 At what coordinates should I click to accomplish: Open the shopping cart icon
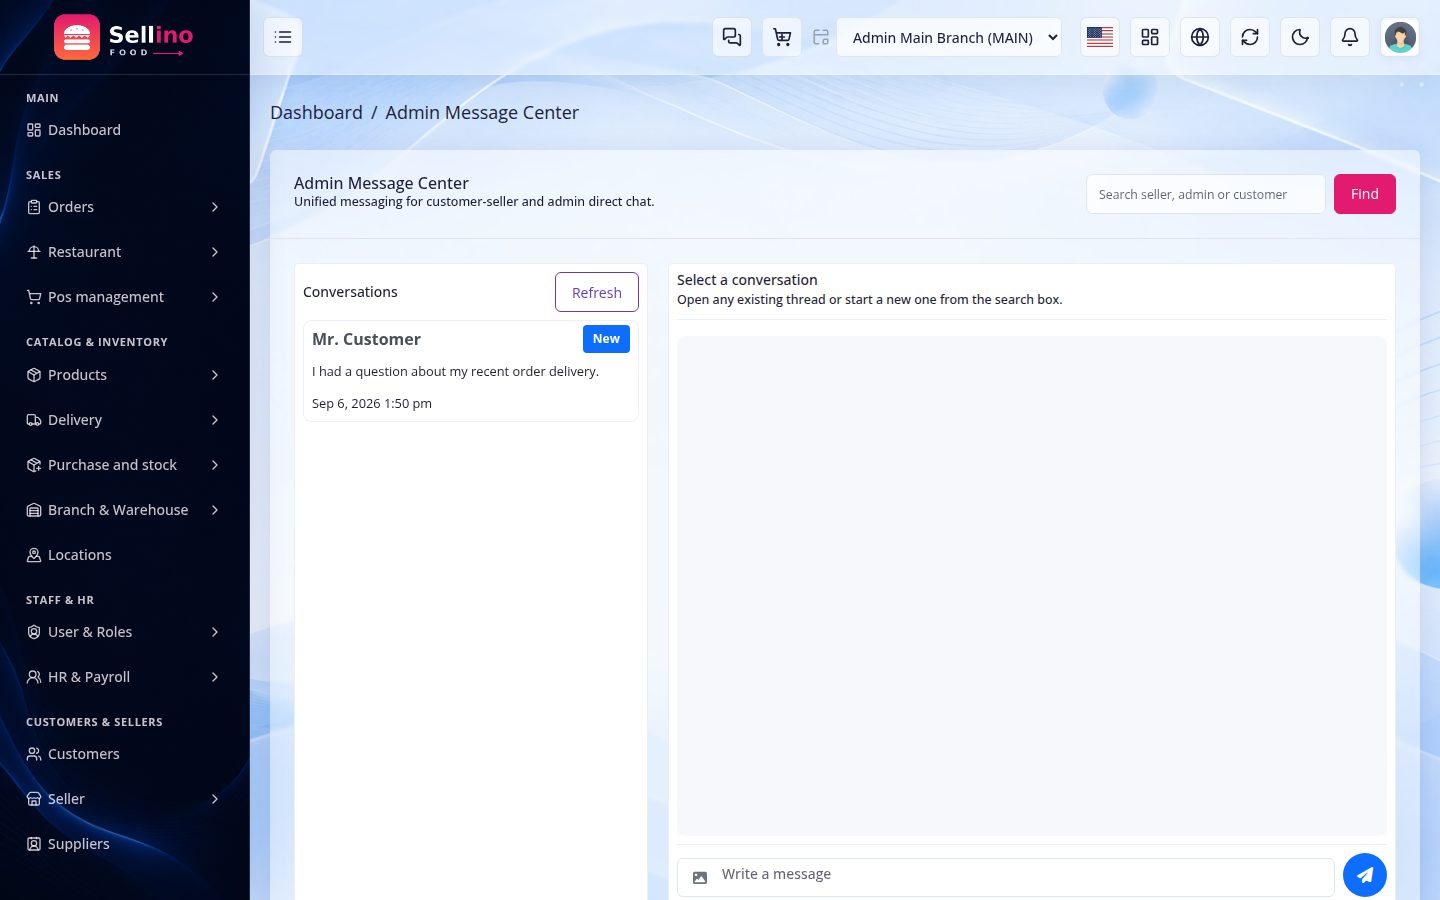pos(782,37)
